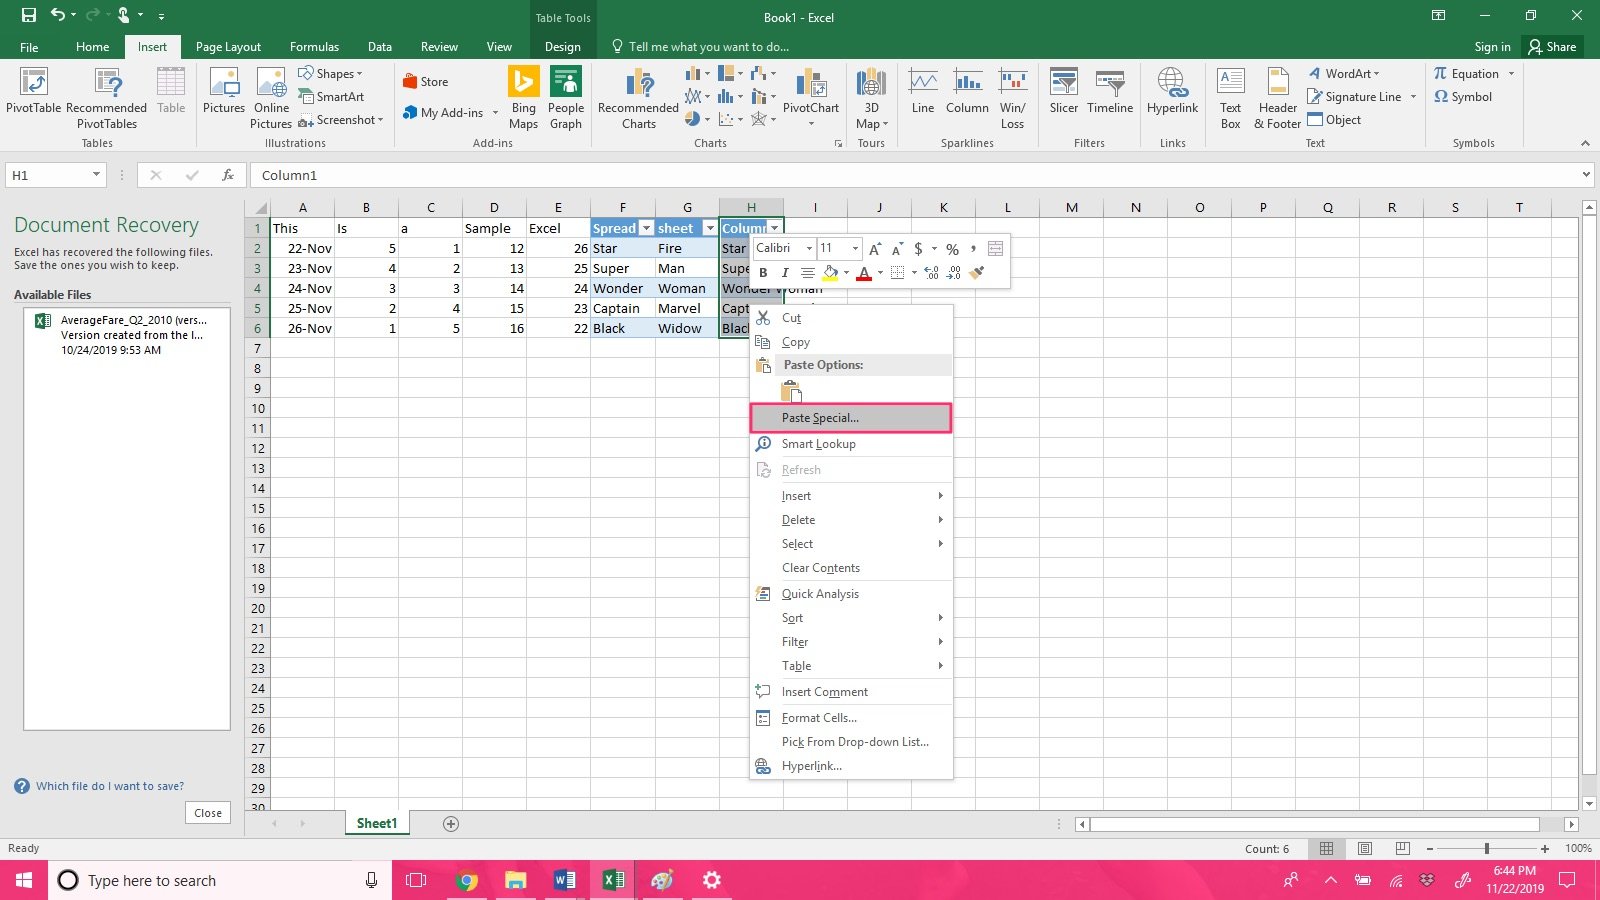Viewport: 1600px width, 900px height.
Task: Switch to Page Layout view in status bar
Action: (1364, 848)
